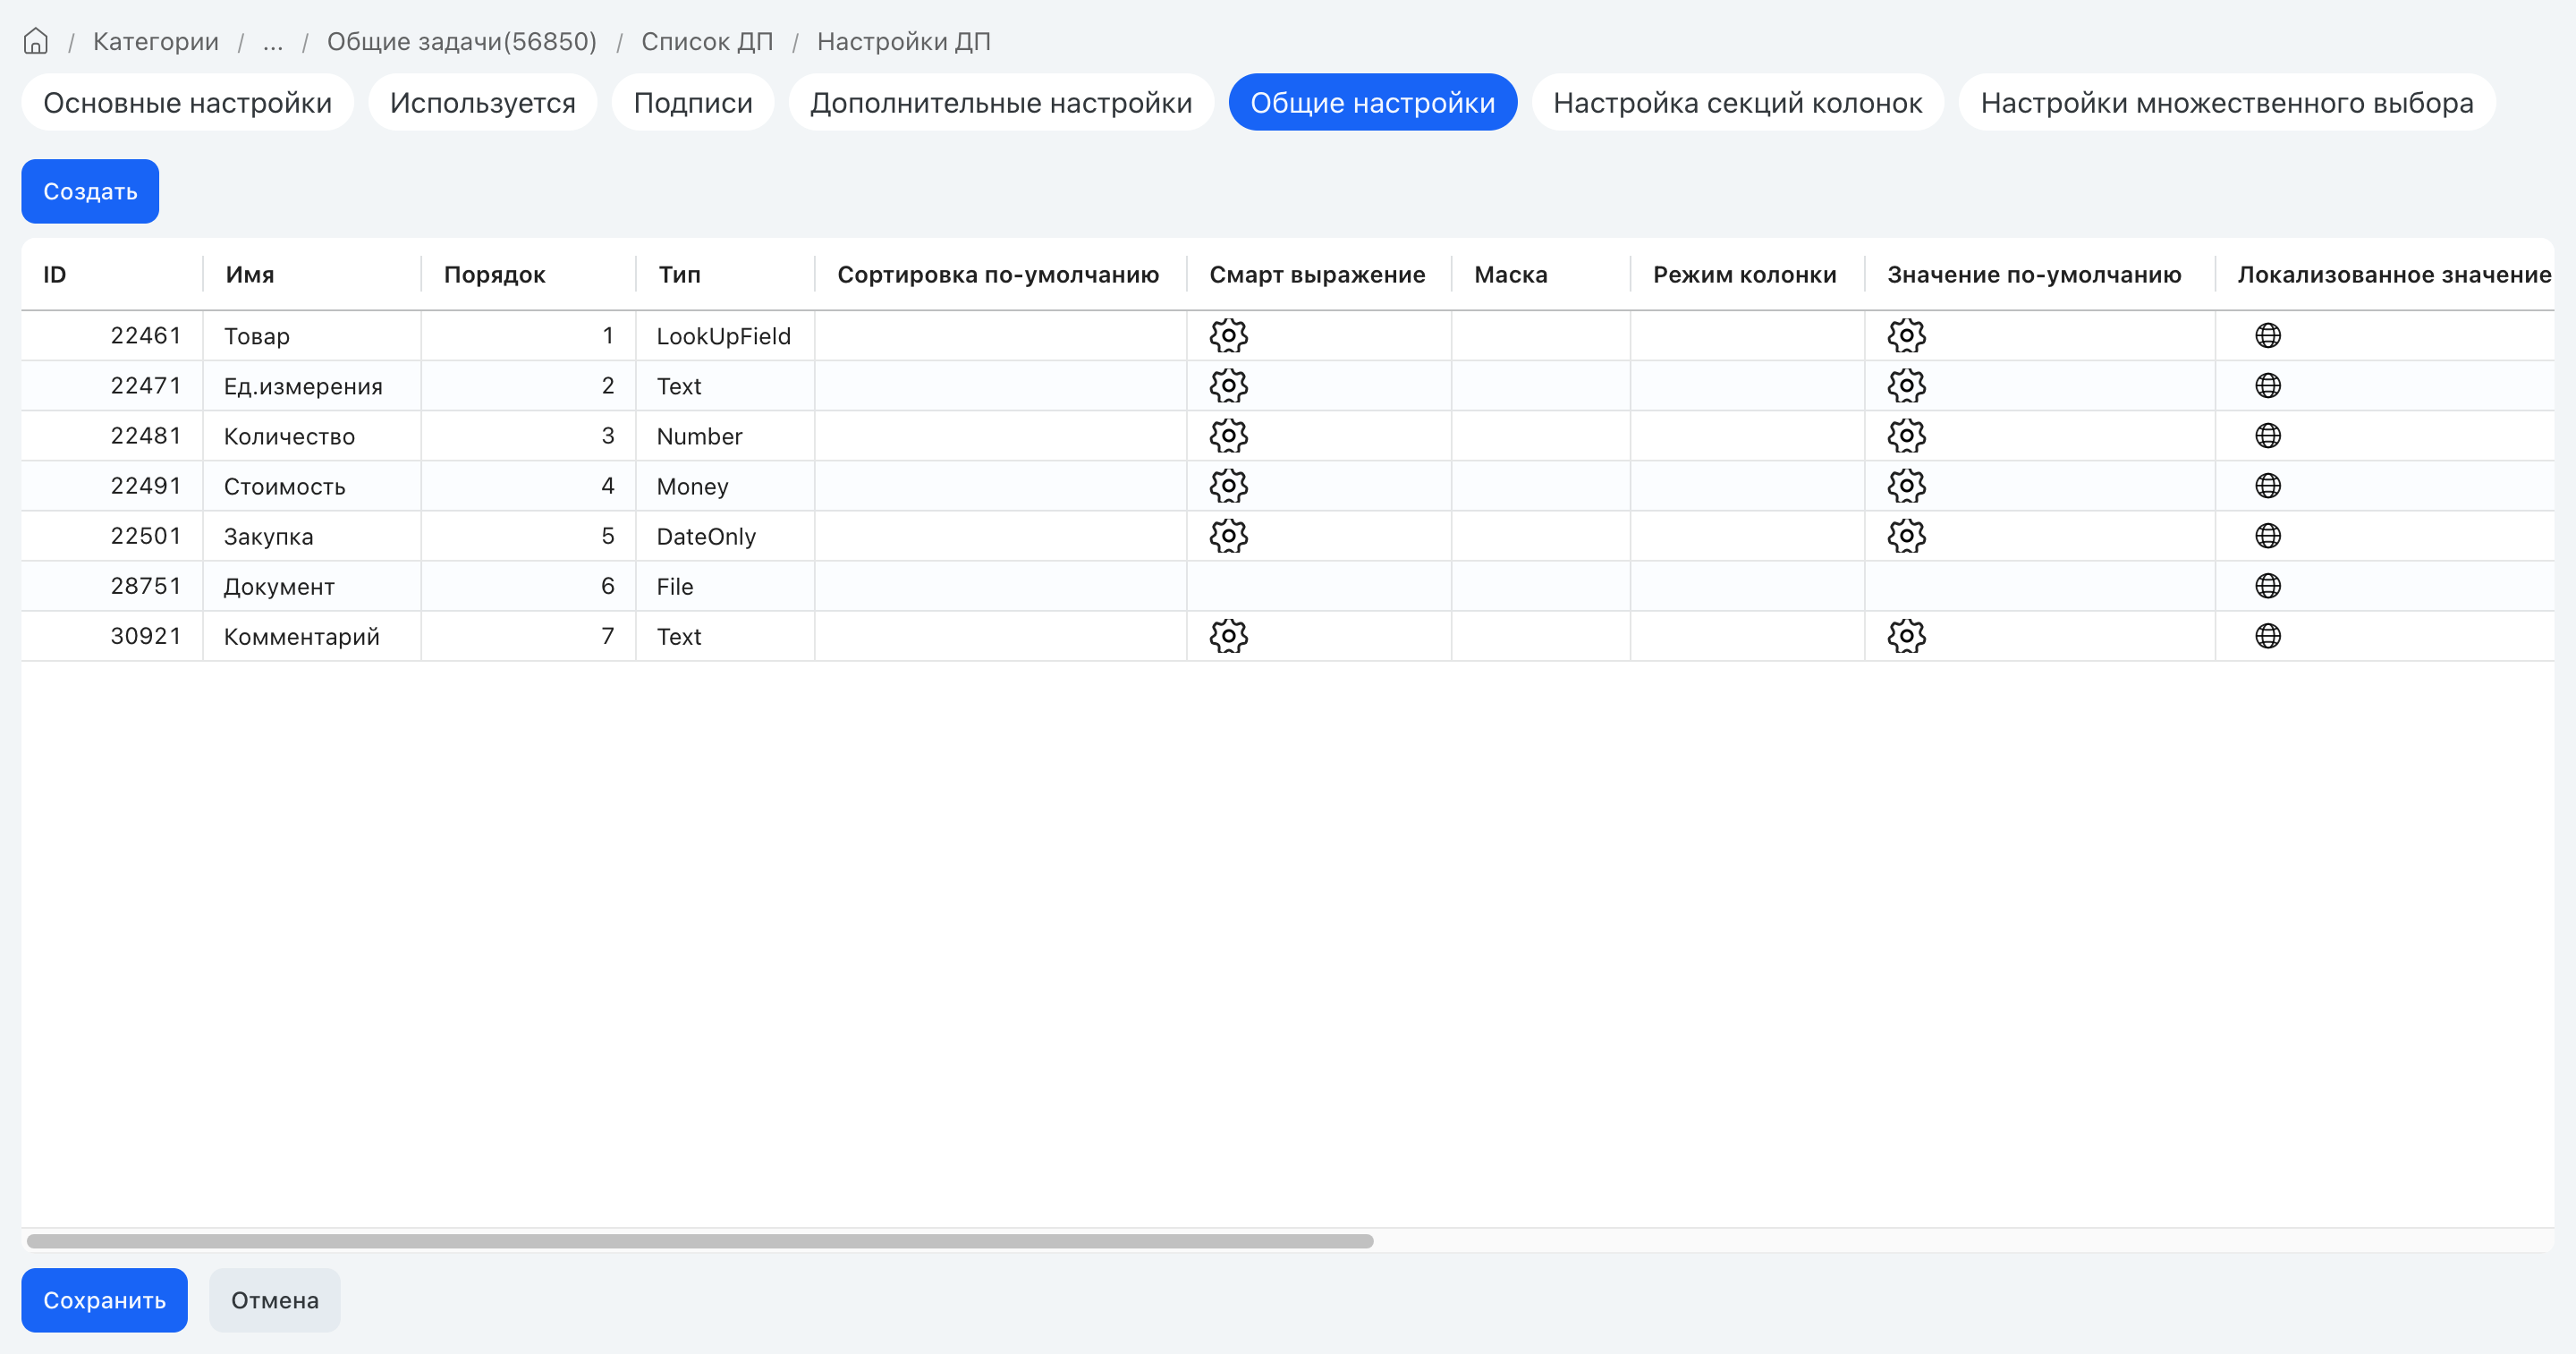Open Дополнительные настройки tab
This screenshot has height=1354, width=2576.
point(1001,102)
